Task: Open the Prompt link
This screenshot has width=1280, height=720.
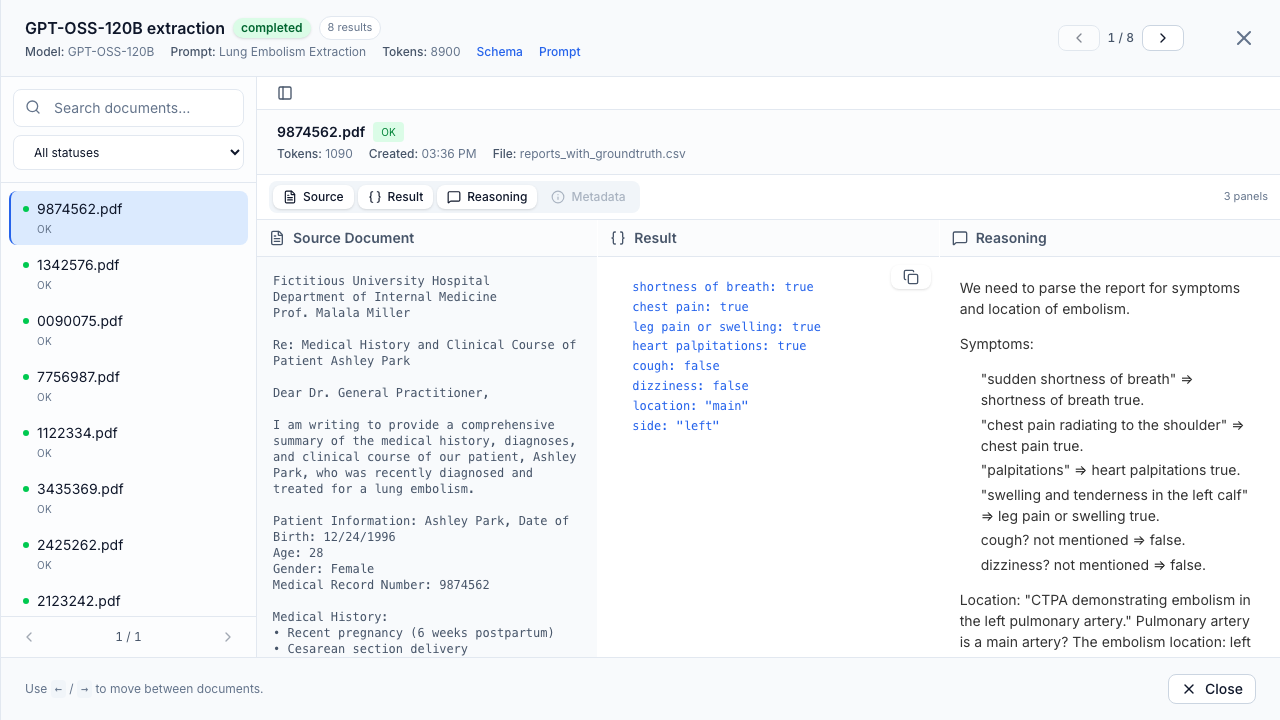Action: 560,52
